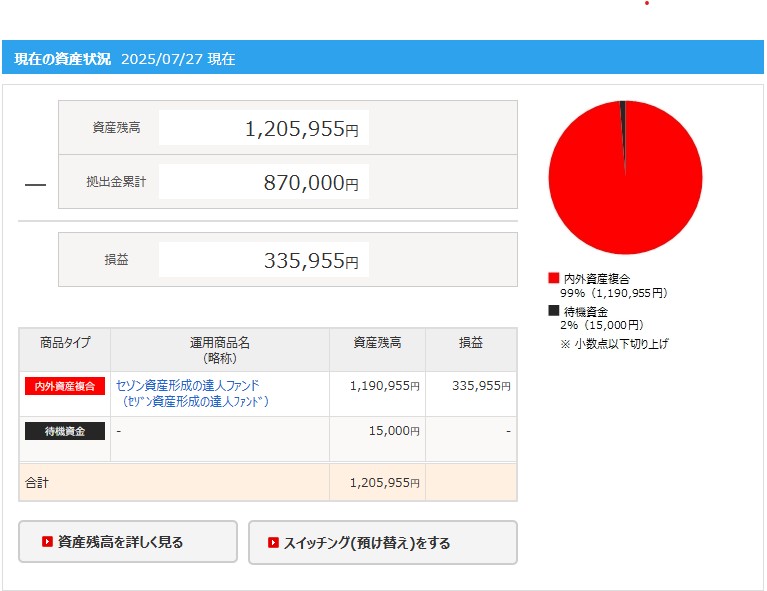
Task: Click the minus sign beside 拠出金累計
Action: click(x=35, y=184)
